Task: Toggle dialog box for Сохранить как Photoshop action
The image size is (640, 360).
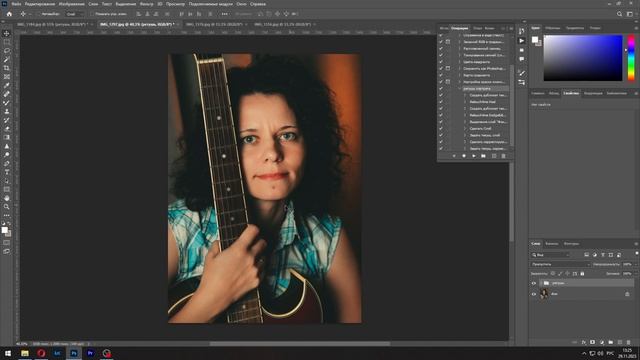Action: pyautogui.click(x=448, y=69)
